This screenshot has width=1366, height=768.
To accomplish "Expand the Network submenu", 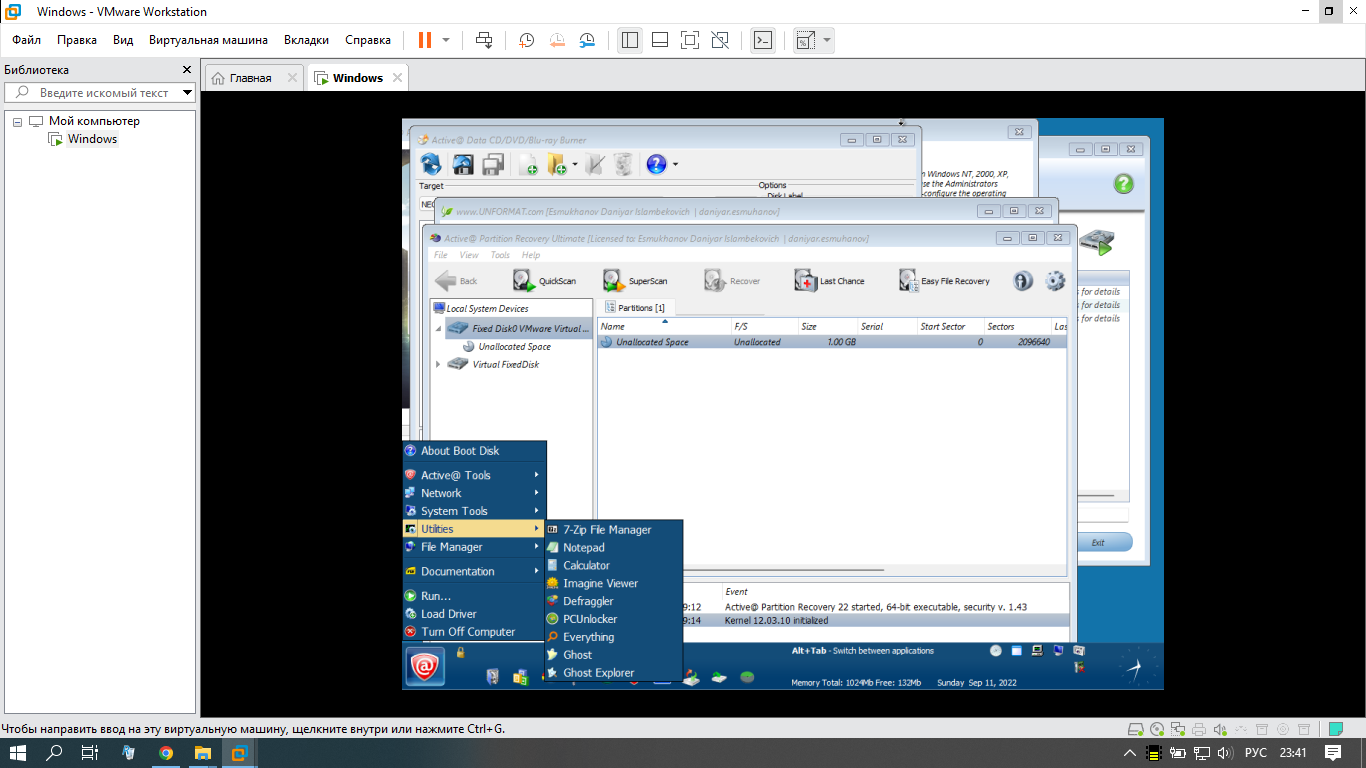I will (x=474, y=493).
